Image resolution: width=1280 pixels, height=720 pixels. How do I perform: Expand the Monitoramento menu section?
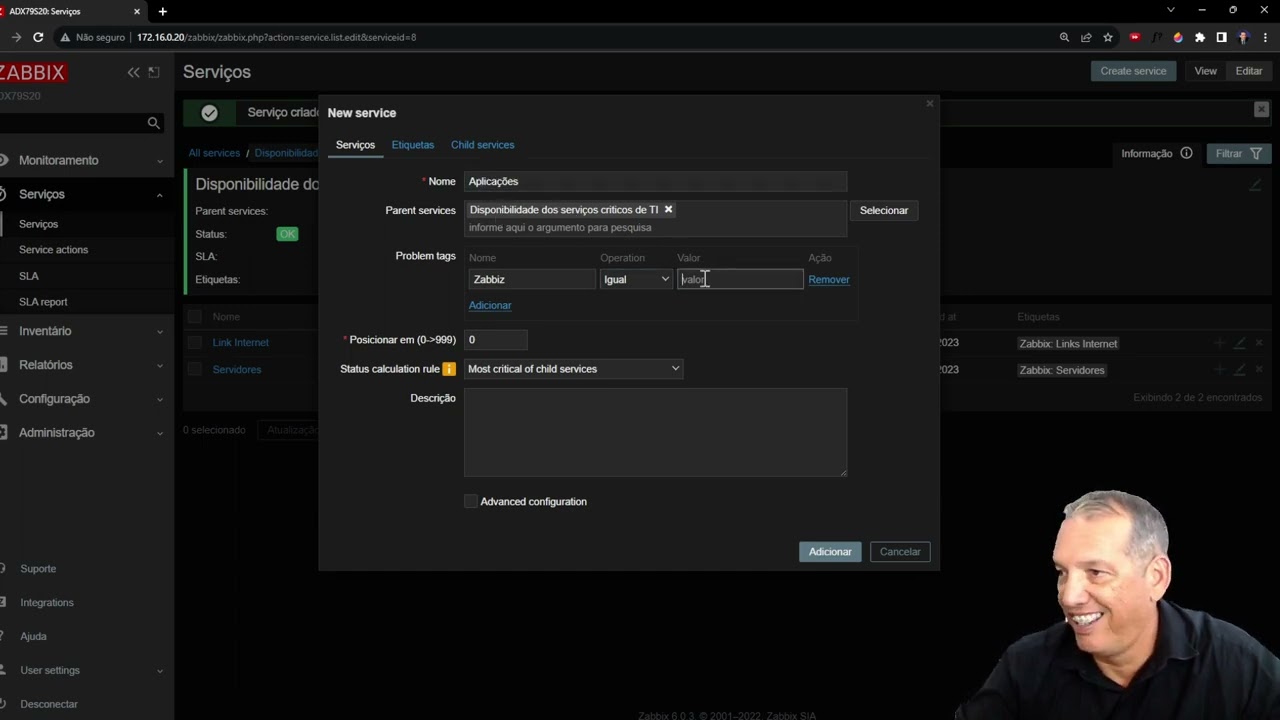coord(86,160)
